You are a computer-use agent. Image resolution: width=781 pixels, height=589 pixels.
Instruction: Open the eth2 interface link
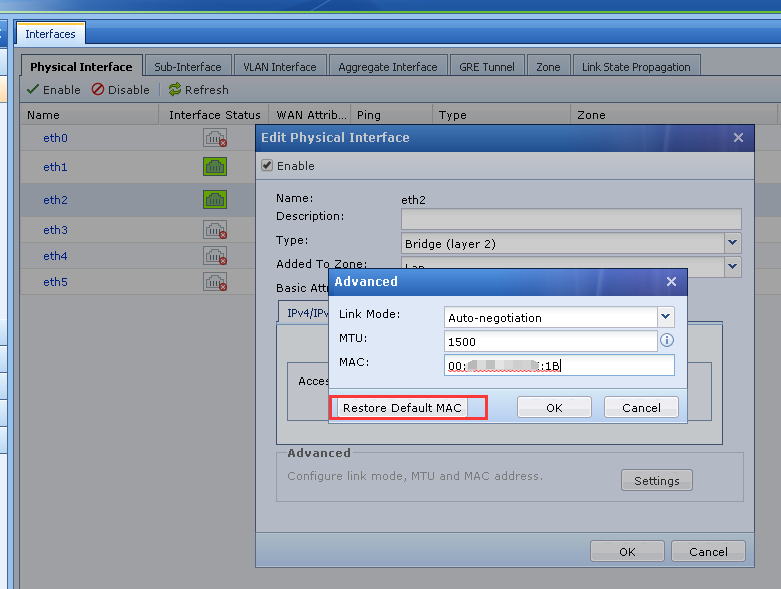coord(55,200)
